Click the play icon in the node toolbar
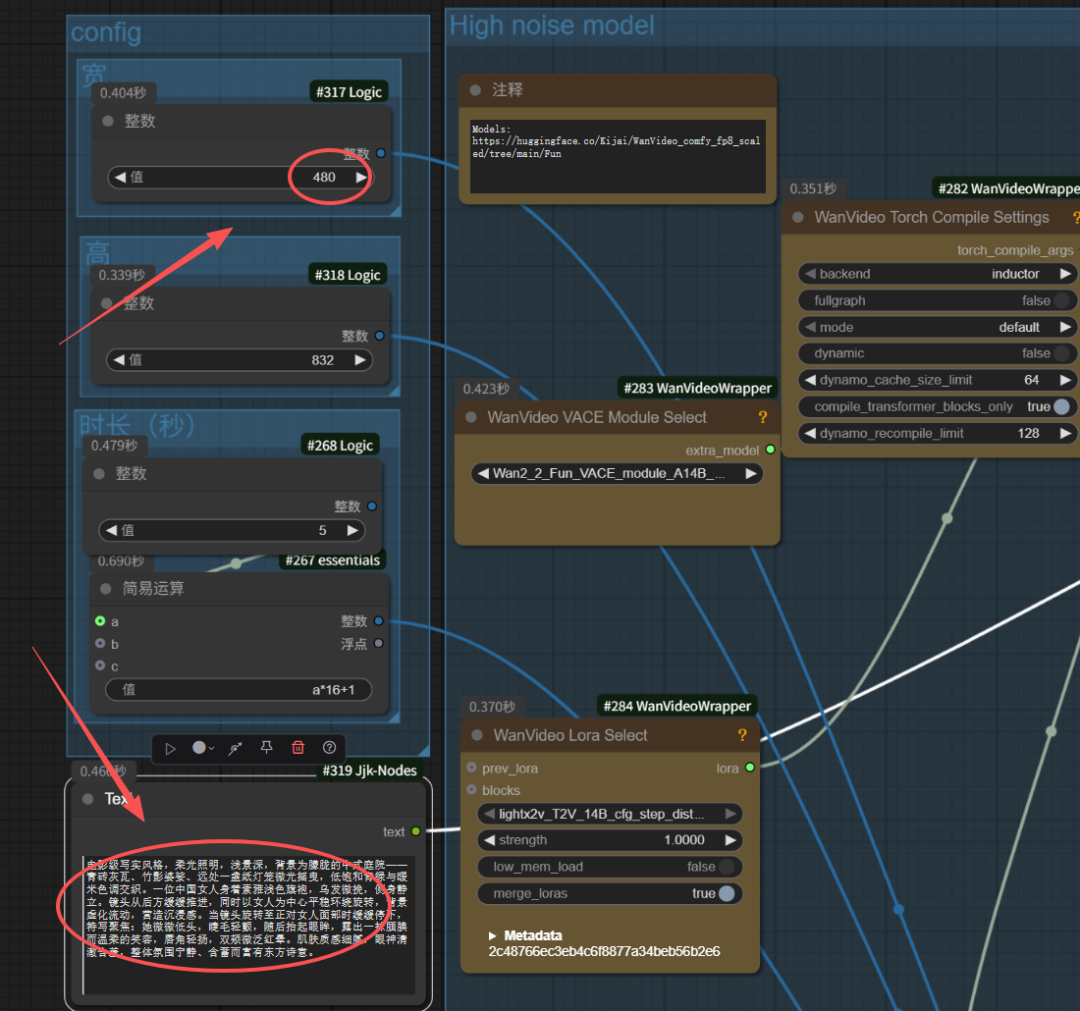Screen dimensions: 1080x1011 point(170,749)
